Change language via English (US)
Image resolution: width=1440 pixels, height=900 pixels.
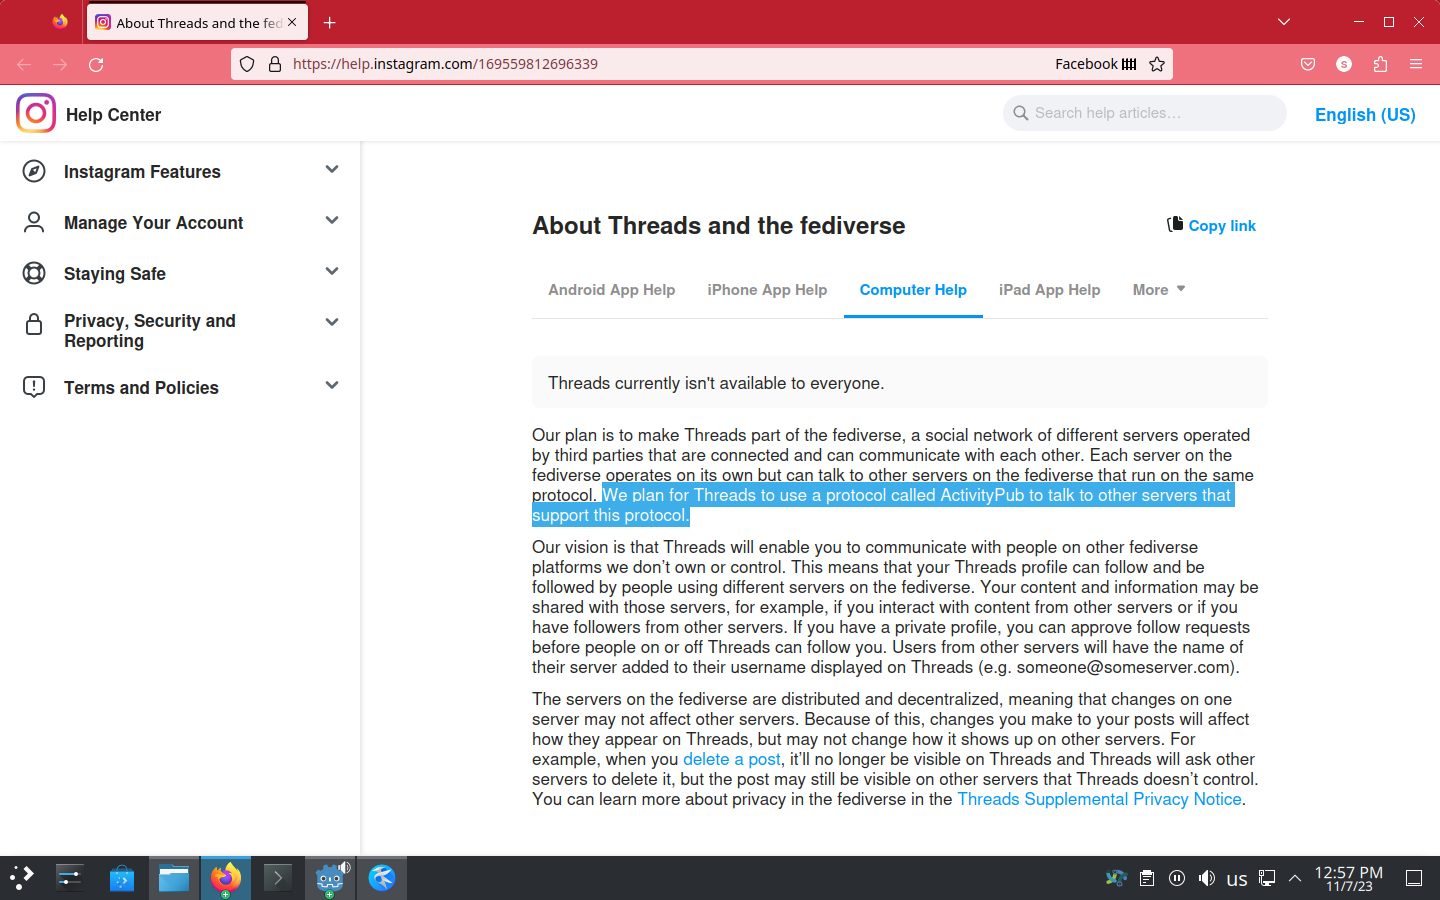(1365, 115)
